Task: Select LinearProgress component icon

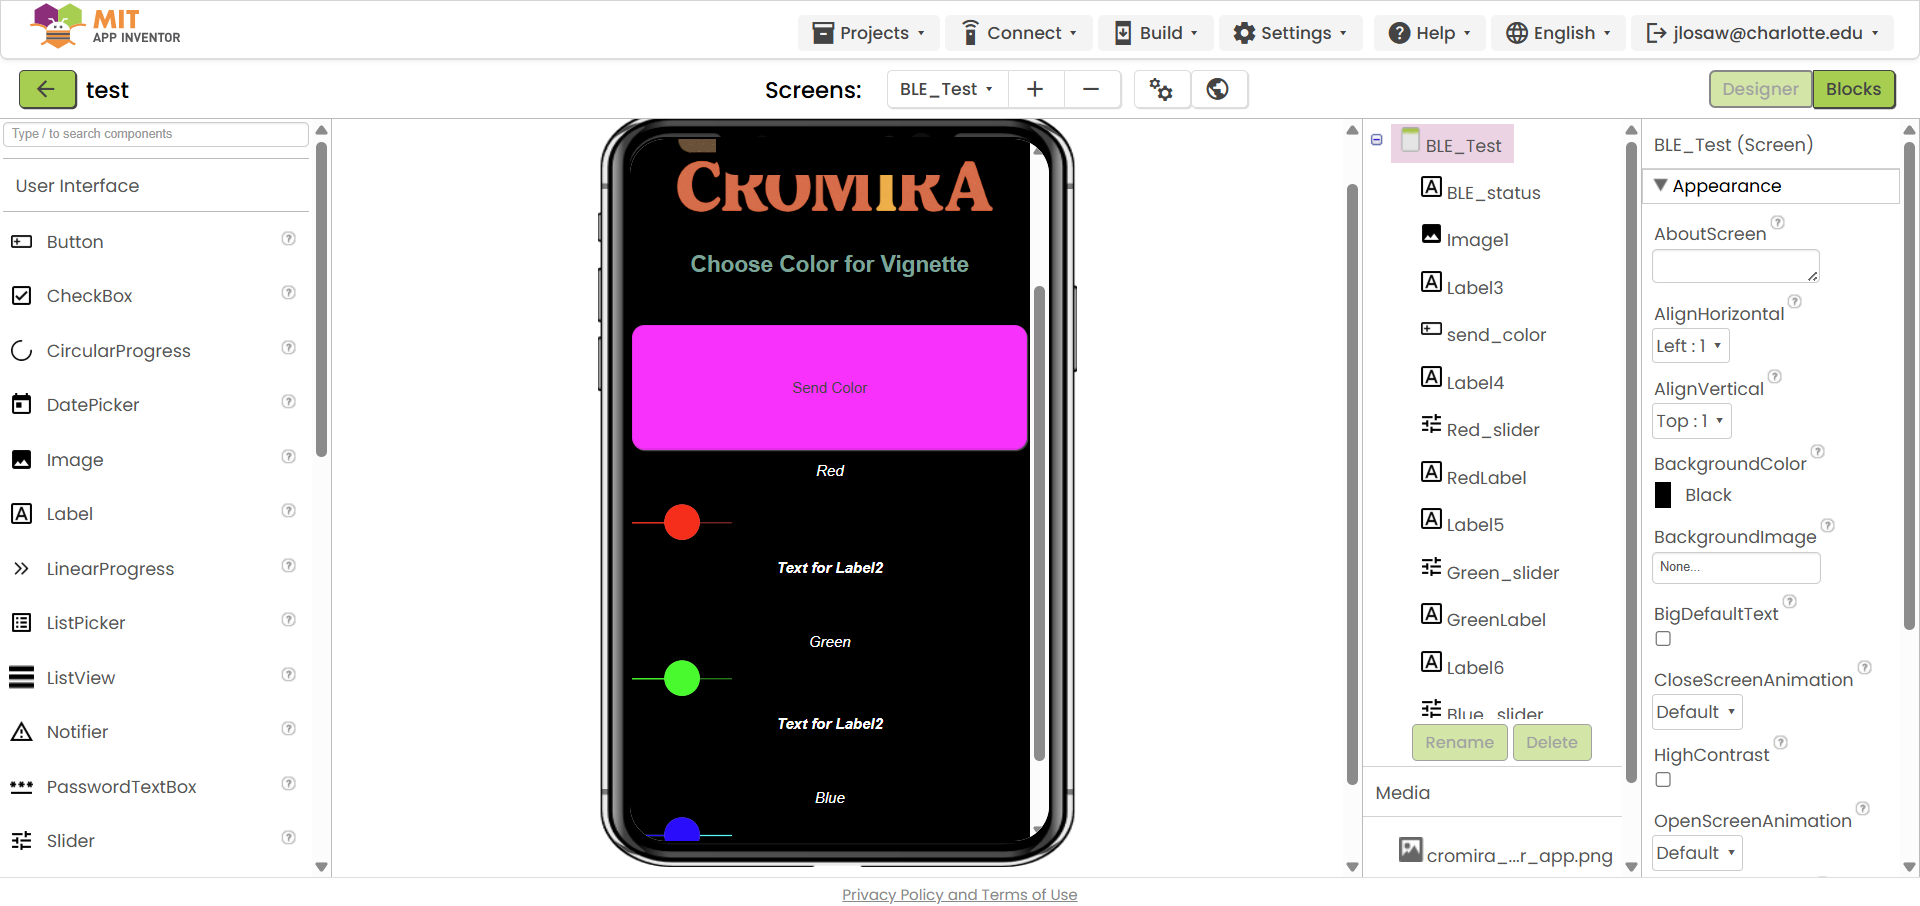Action: point(22,568)
